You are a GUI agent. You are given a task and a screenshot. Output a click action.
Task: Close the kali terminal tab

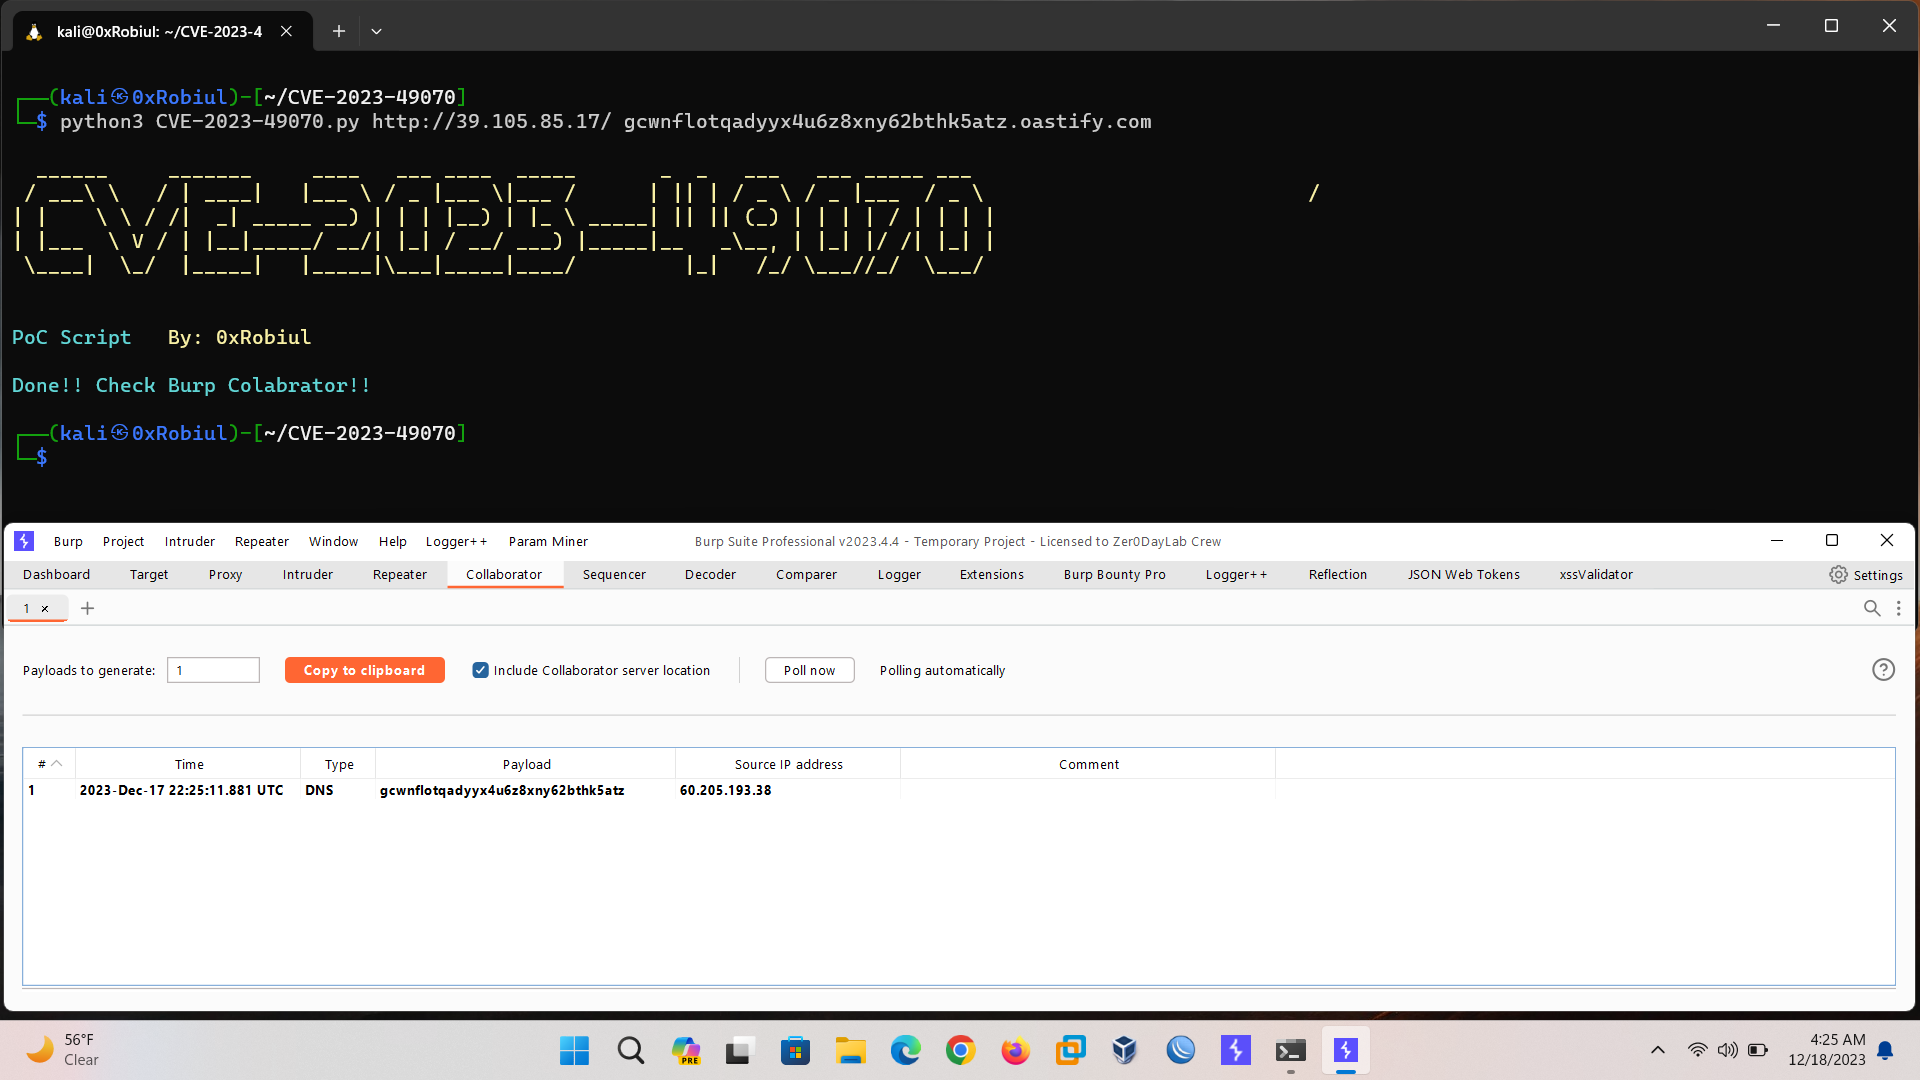(286, 31)
